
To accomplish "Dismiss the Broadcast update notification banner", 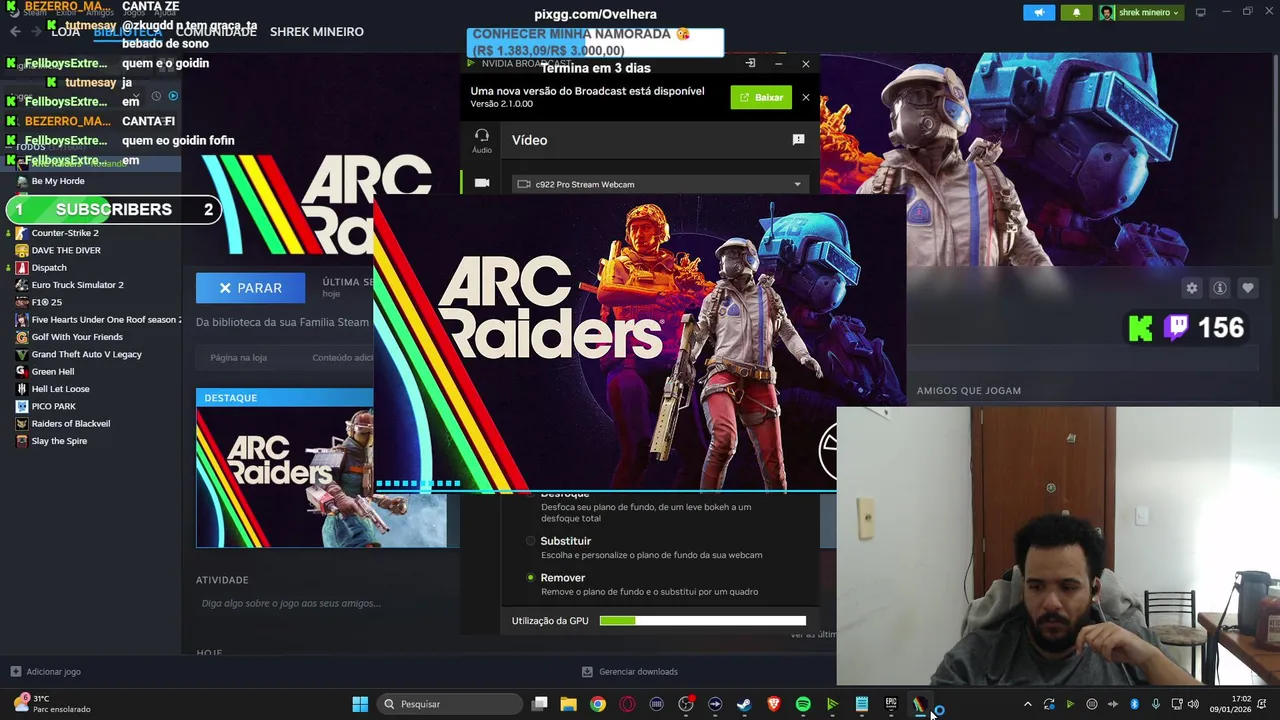I will (x=806, y=97).
